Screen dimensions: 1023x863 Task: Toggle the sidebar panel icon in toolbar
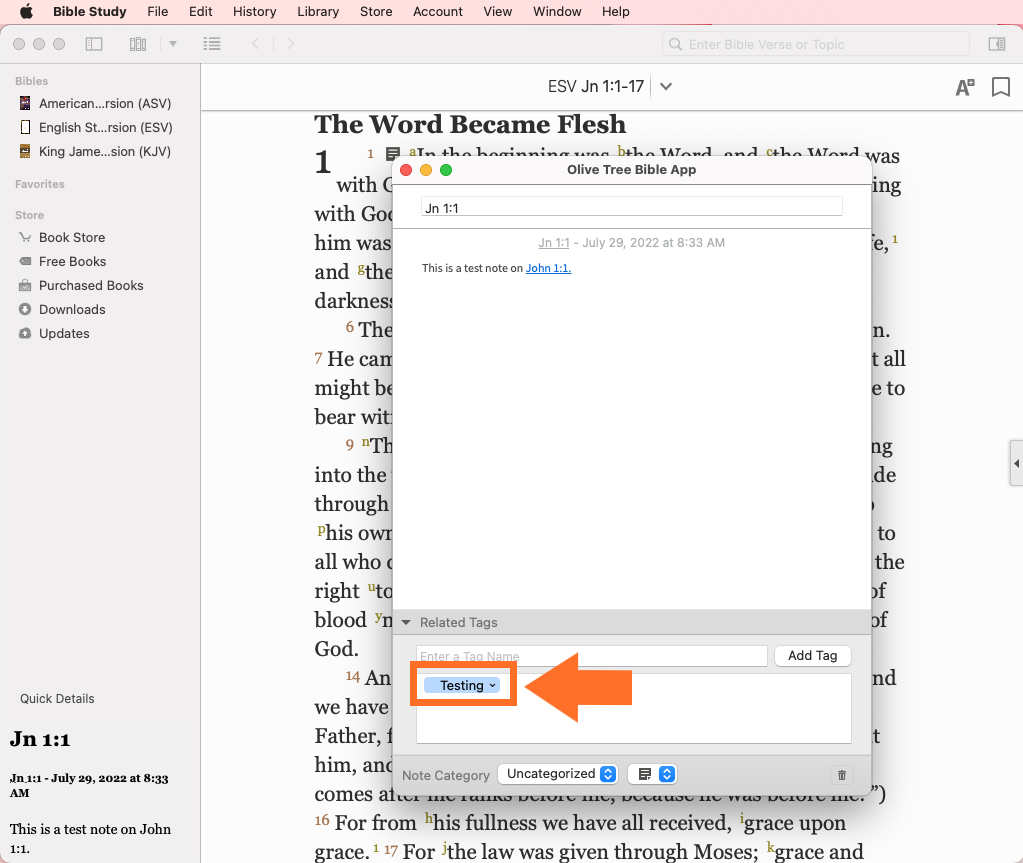pyautogui.click(x=94, y=44)
